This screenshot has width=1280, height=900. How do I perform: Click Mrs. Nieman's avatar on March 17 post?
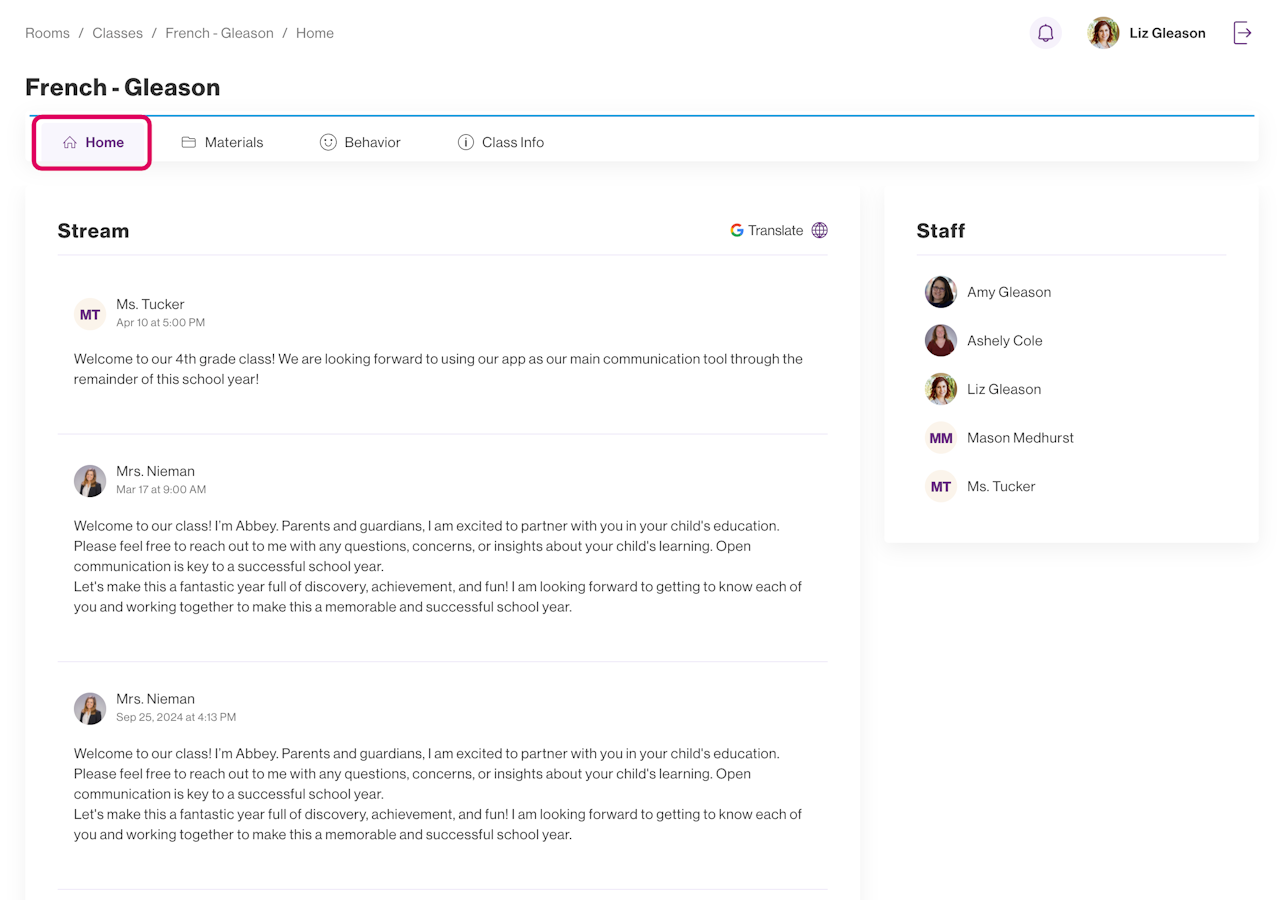[x=90, y=481]
